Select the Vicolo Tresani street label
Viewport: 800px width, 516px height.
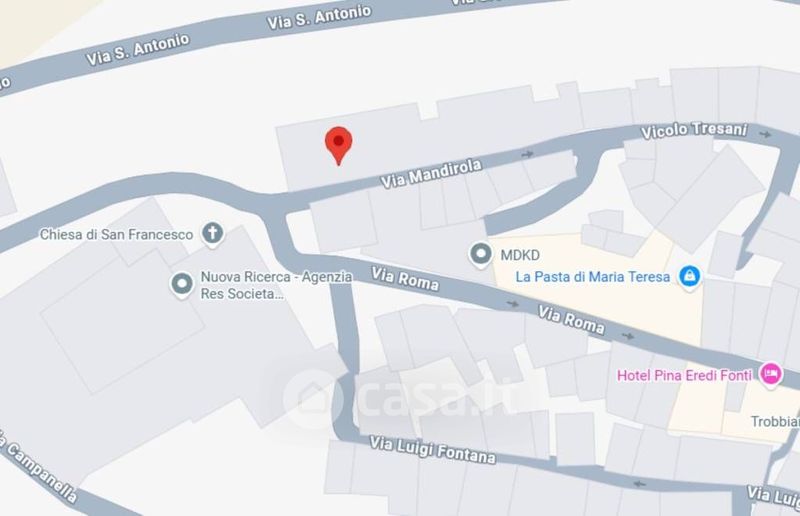[694, 130]
